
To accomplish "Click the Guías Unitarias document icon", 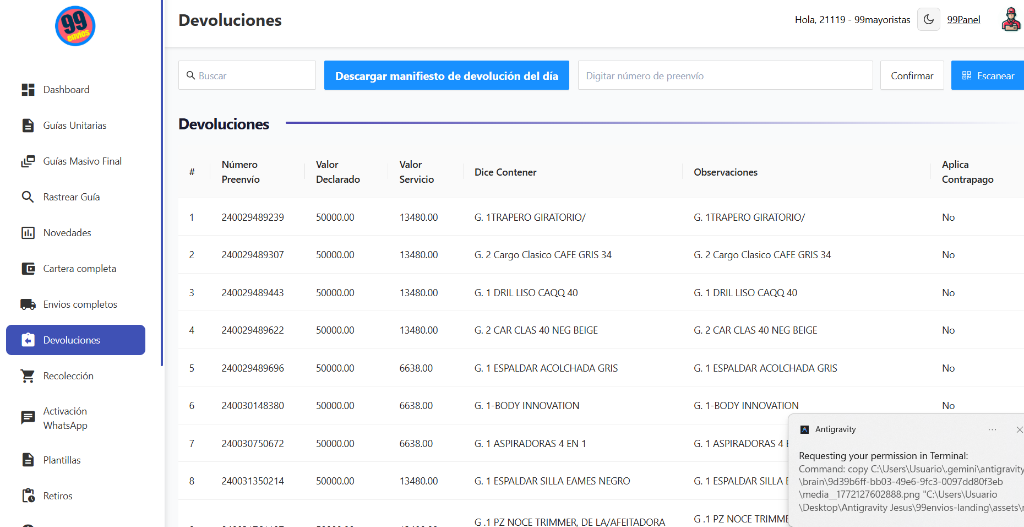I will coord(28,126).
